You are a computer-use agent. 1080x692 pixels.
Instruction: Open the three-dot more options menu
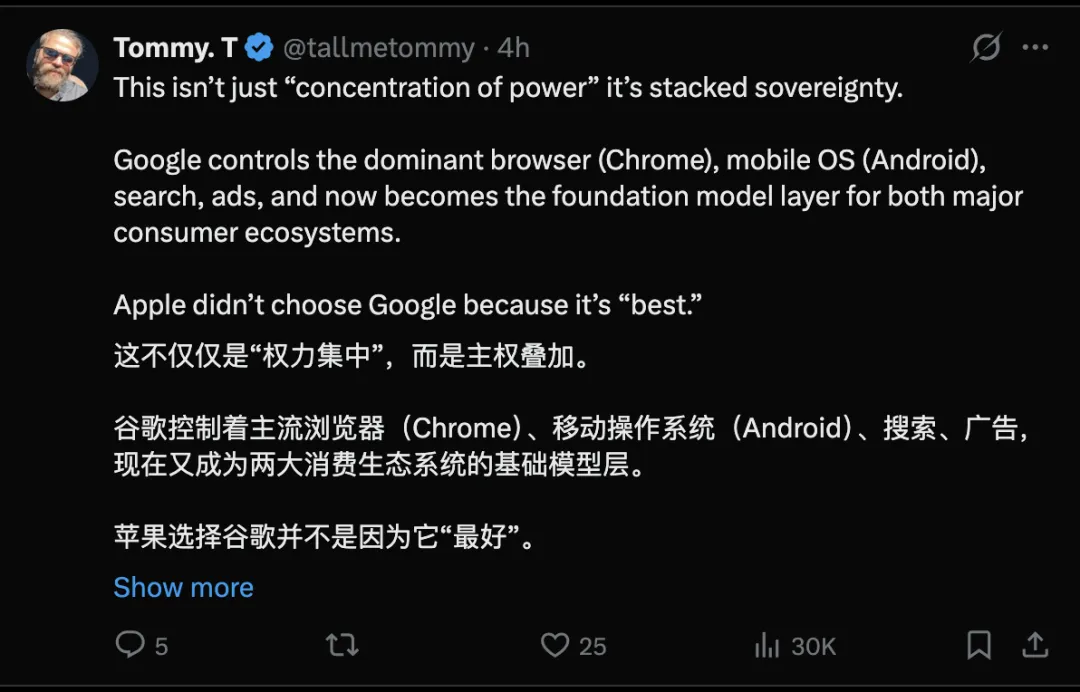(1036, 44)
